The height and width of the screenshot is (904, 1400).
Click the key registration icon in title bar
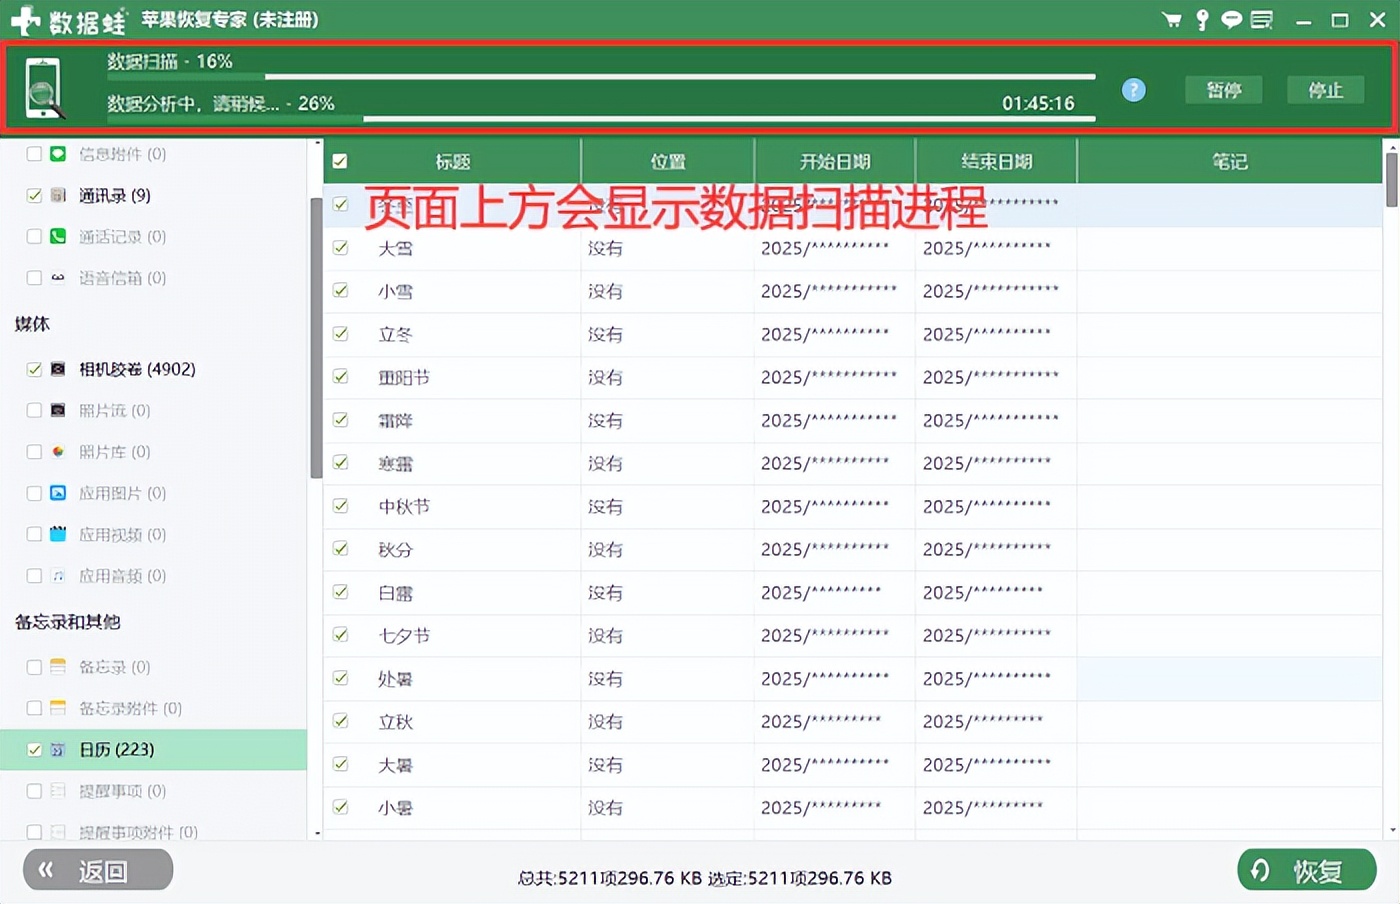(x=1201, y=19)
